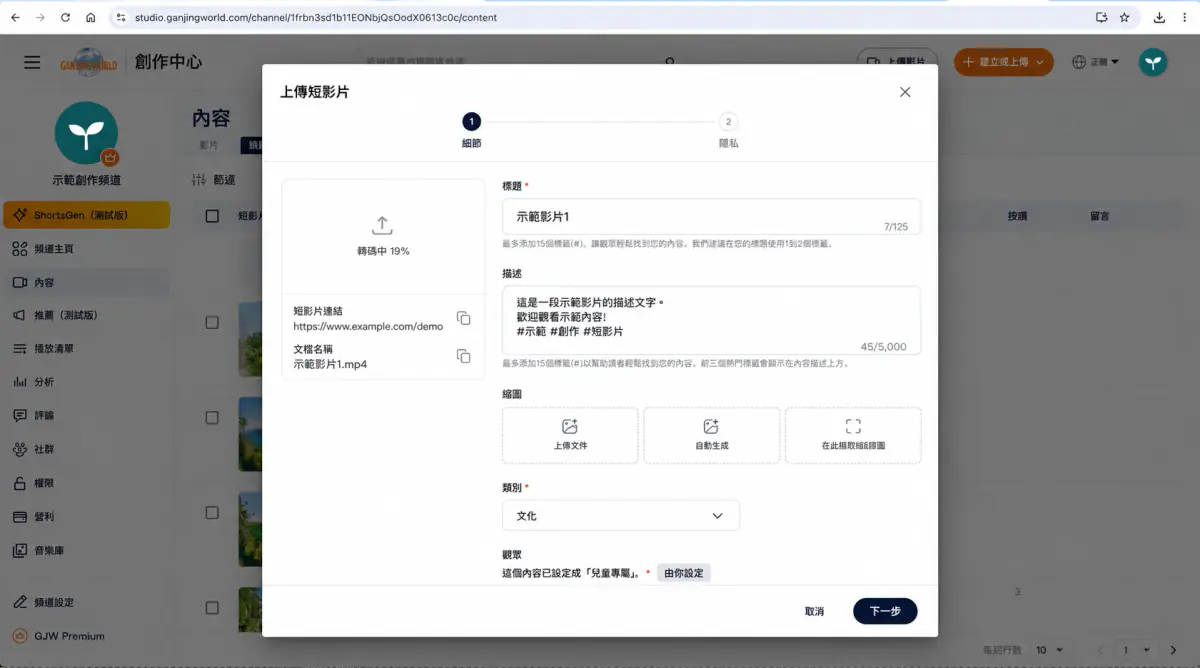Click the upload arrow icon above 轉碼中
Screen dimensions: 1200x668
point(383,225)
